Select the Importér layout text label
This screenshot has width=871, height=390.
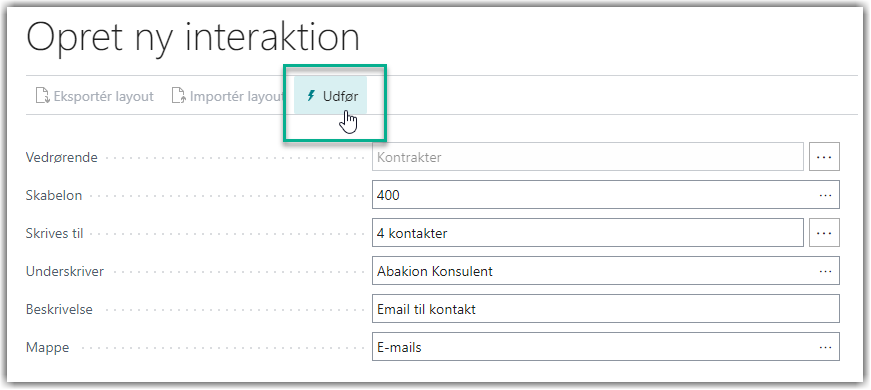pos(237,97)
